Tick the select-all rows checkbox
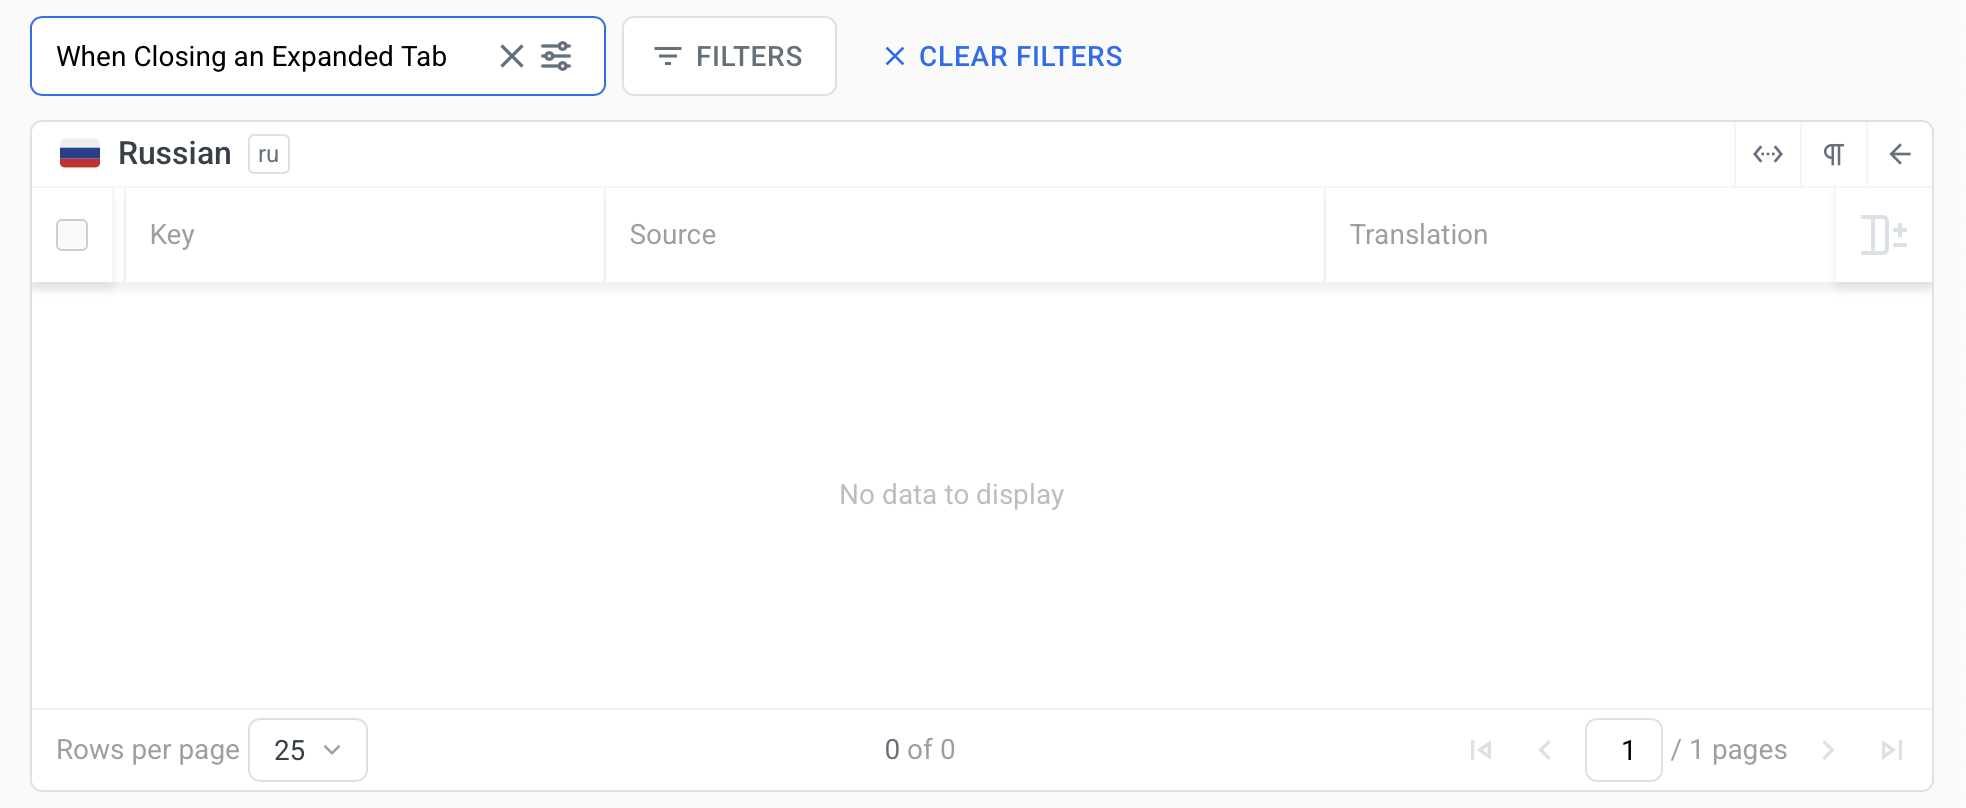The height and width of the screenshot is (808, 1966). (x=72, y=235)
